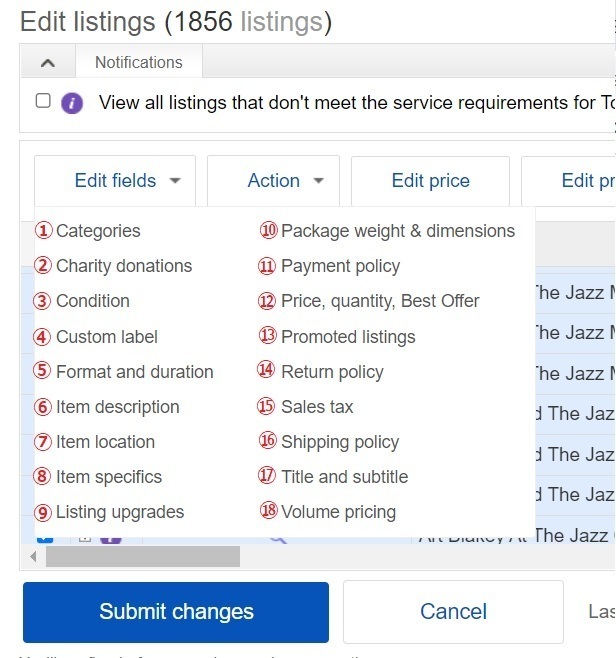Viewport: 616px width, 658px height.
Task: Open the Edit fields dropdown
Action: click(x=127, y=181)
